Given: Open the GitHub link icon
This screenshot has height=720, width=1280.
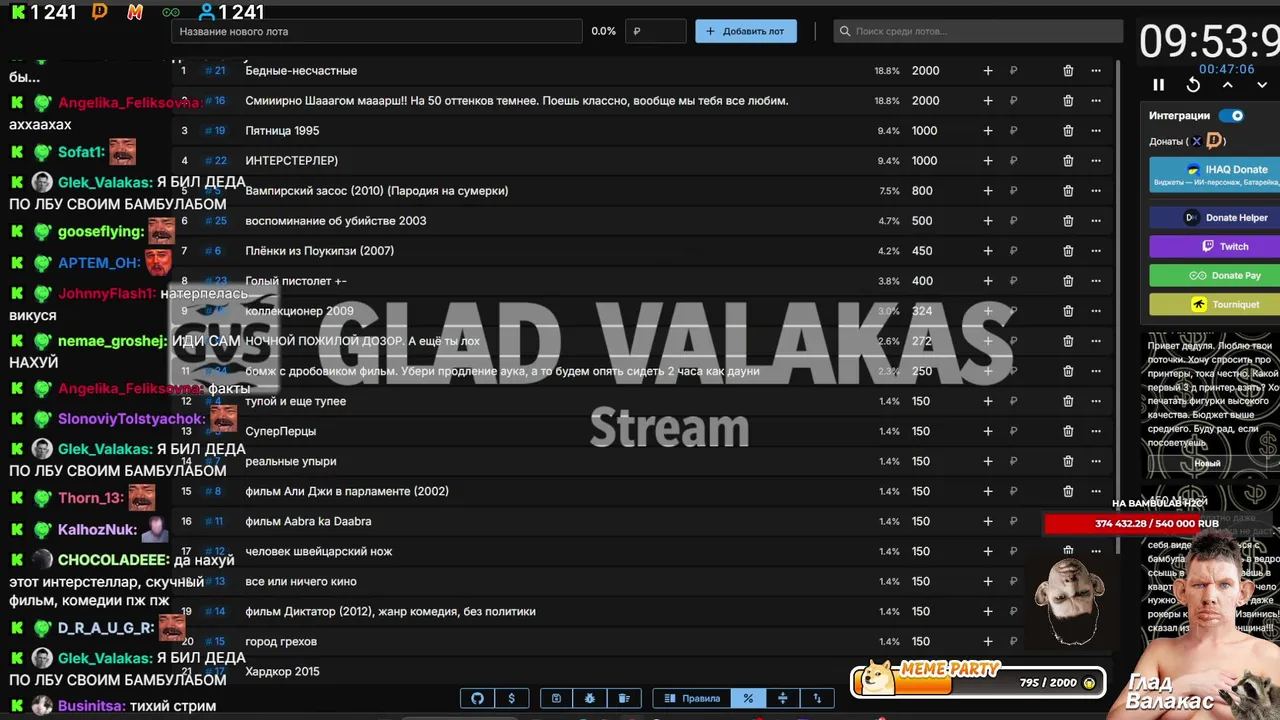Looking at the screenshot, I should pos(477,698).
